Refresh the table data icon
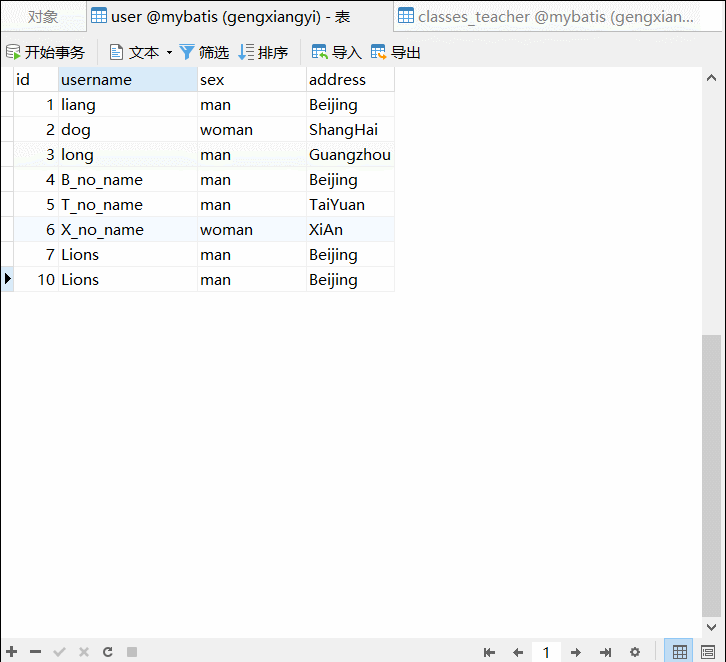This screenshot has width=726, height=662. [108, 652]
